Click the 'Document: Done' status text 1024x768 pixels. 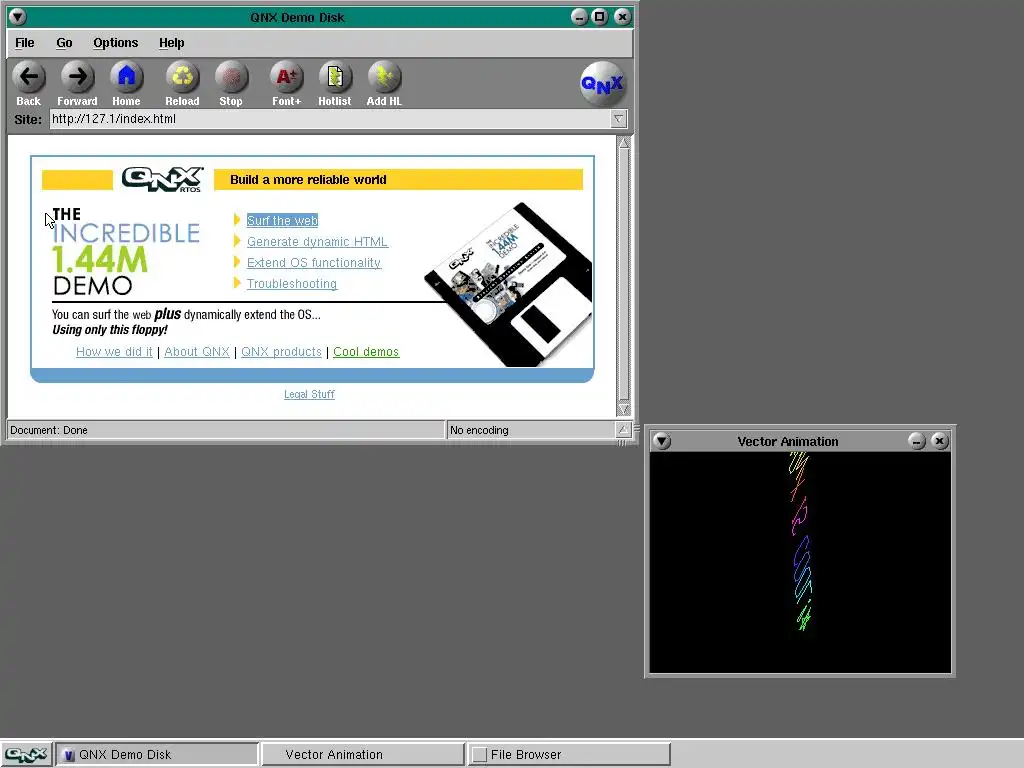(49, 430)
